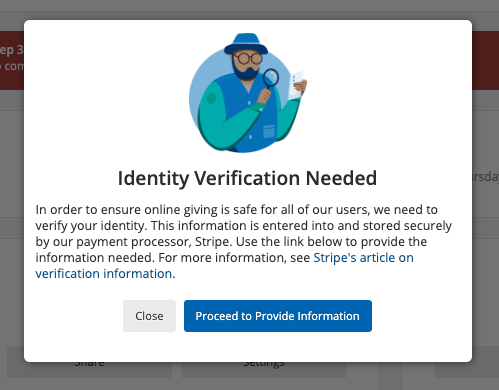
Task: Proceed to Provide Information
Action: click(x=278, y=316)
